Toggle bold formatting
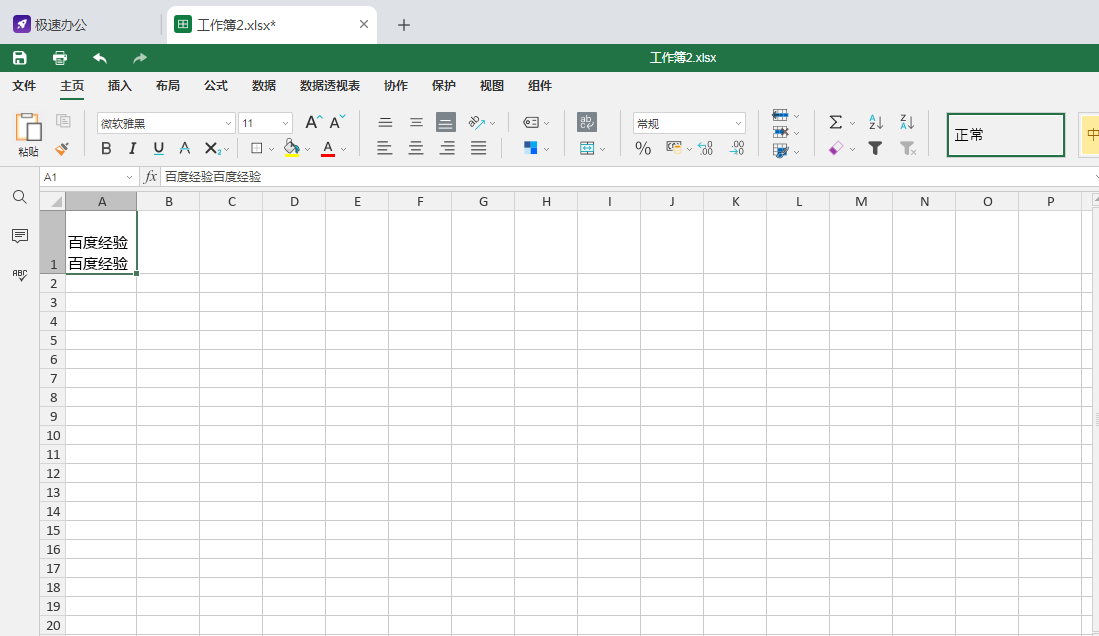Screen dimensions: 1099x636 point(106,149)
